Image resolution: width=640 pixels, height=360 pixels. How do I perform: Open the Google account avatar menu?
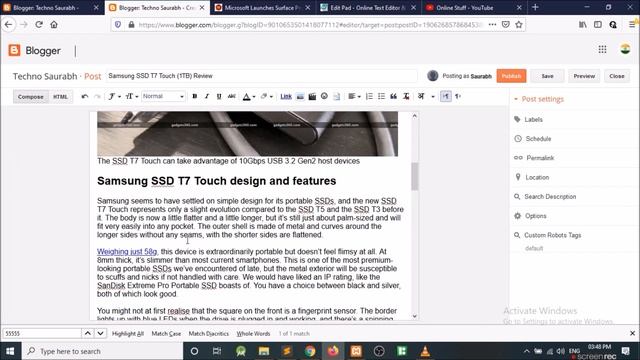pos(625,49)
